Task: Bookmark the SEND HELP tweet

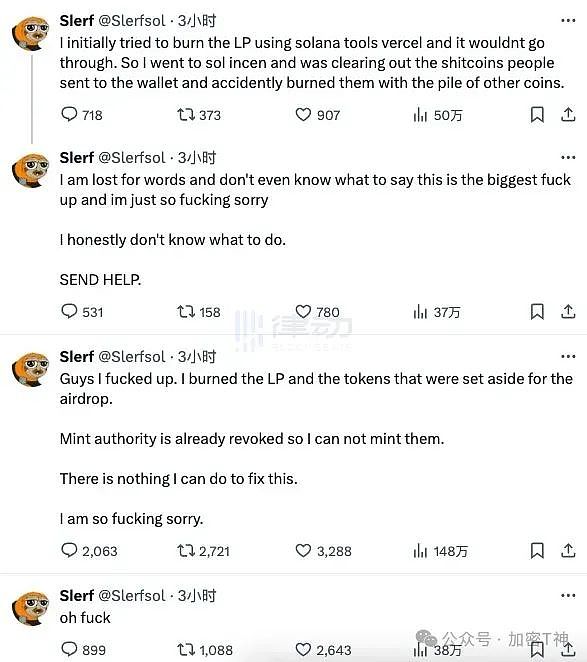Action: point(537,312)
